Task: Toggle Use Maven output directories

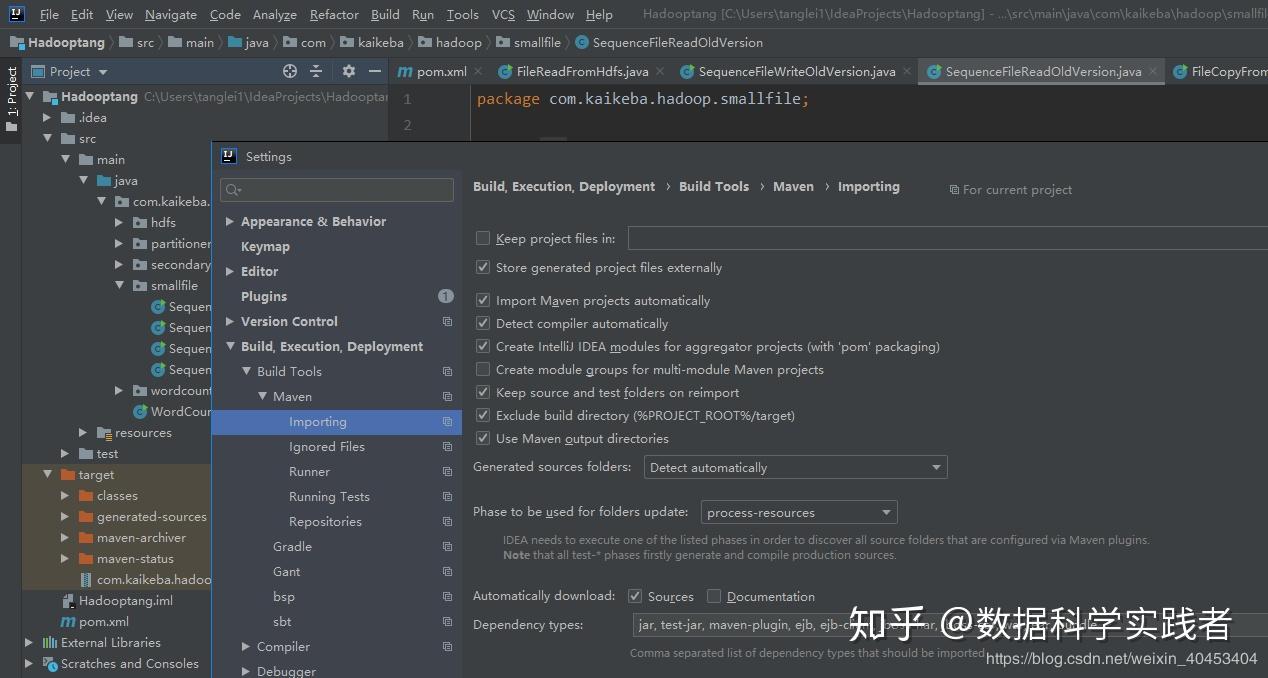Action: pos(483,439)
